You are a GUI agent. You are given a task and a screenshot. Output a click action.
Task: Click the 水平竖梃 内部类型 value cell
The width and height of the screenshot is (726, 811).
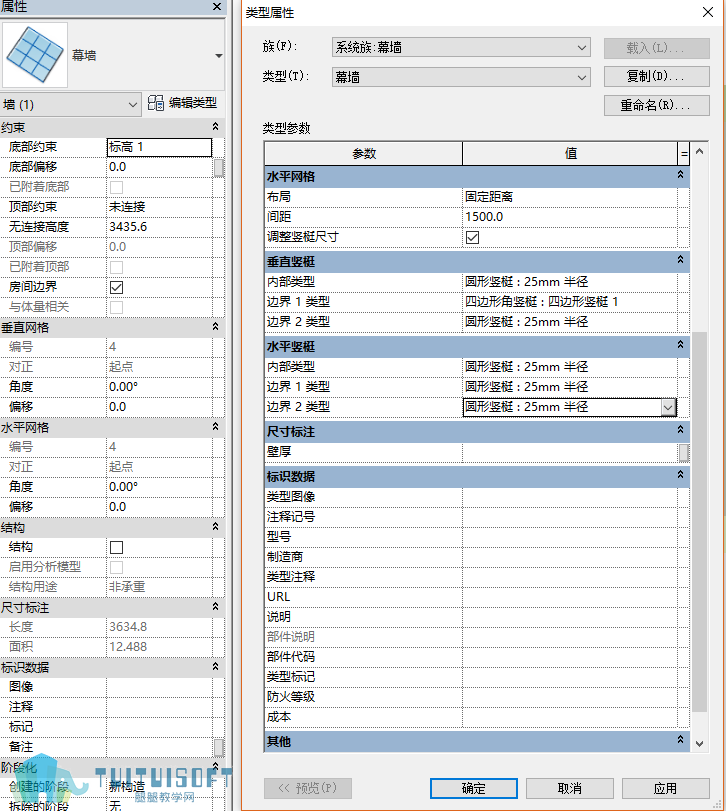[x=570, y=367]
